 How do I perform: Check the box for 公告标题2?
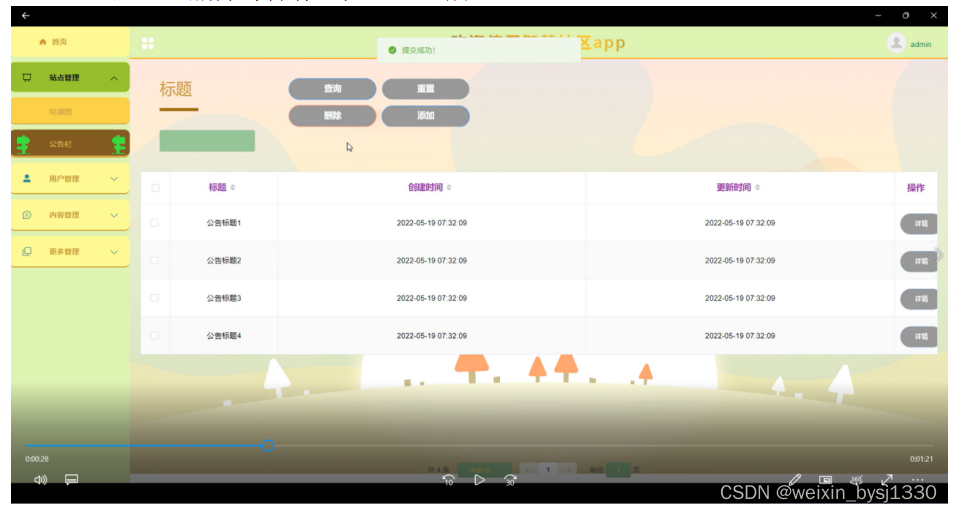click(x=154, y=261)
